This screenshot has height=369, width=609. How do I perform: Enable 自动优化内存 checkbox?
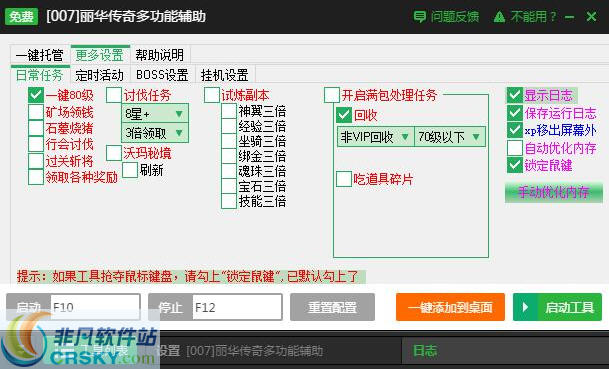pos(515,148)
